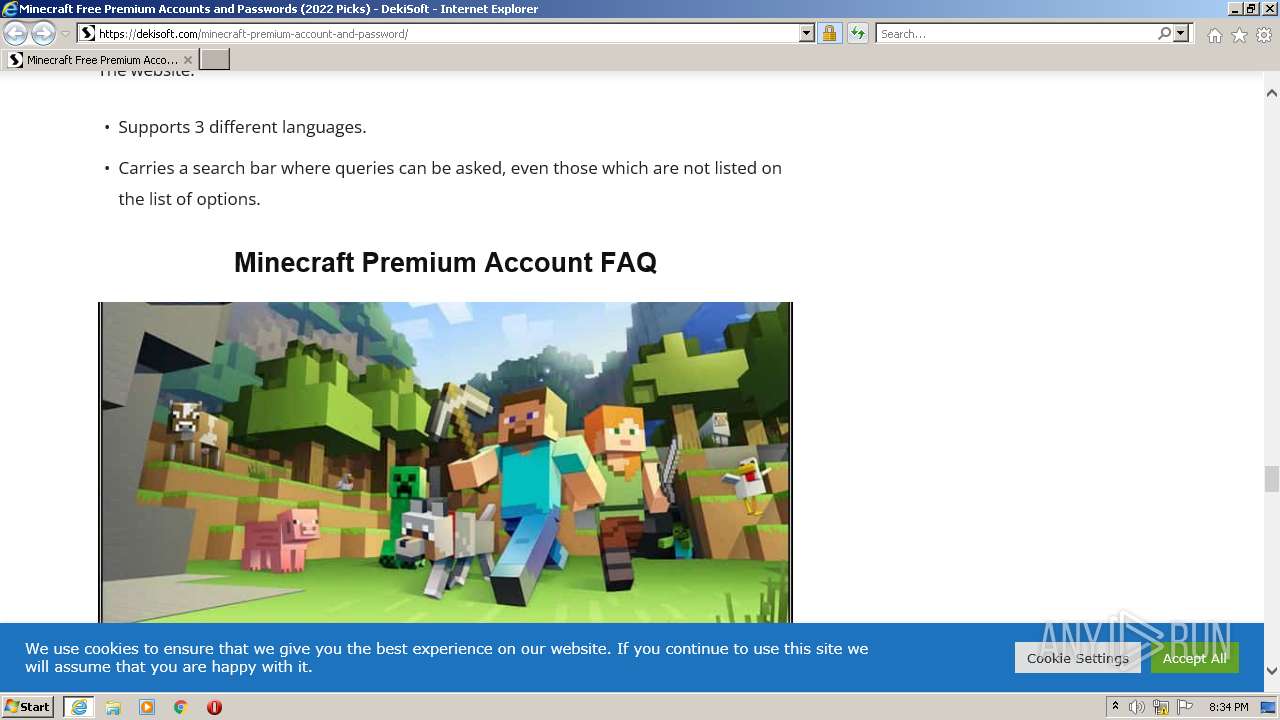The image size is (1280, 720).
Task: Open the security lock report icon
Action: [829, 34]
